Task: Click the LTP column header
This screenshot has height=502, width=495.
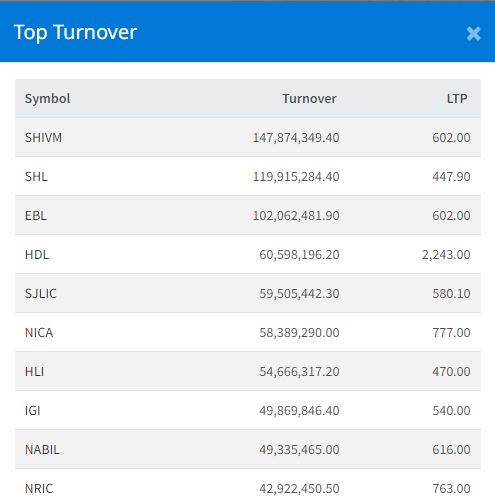Action: tap(457, 99)
